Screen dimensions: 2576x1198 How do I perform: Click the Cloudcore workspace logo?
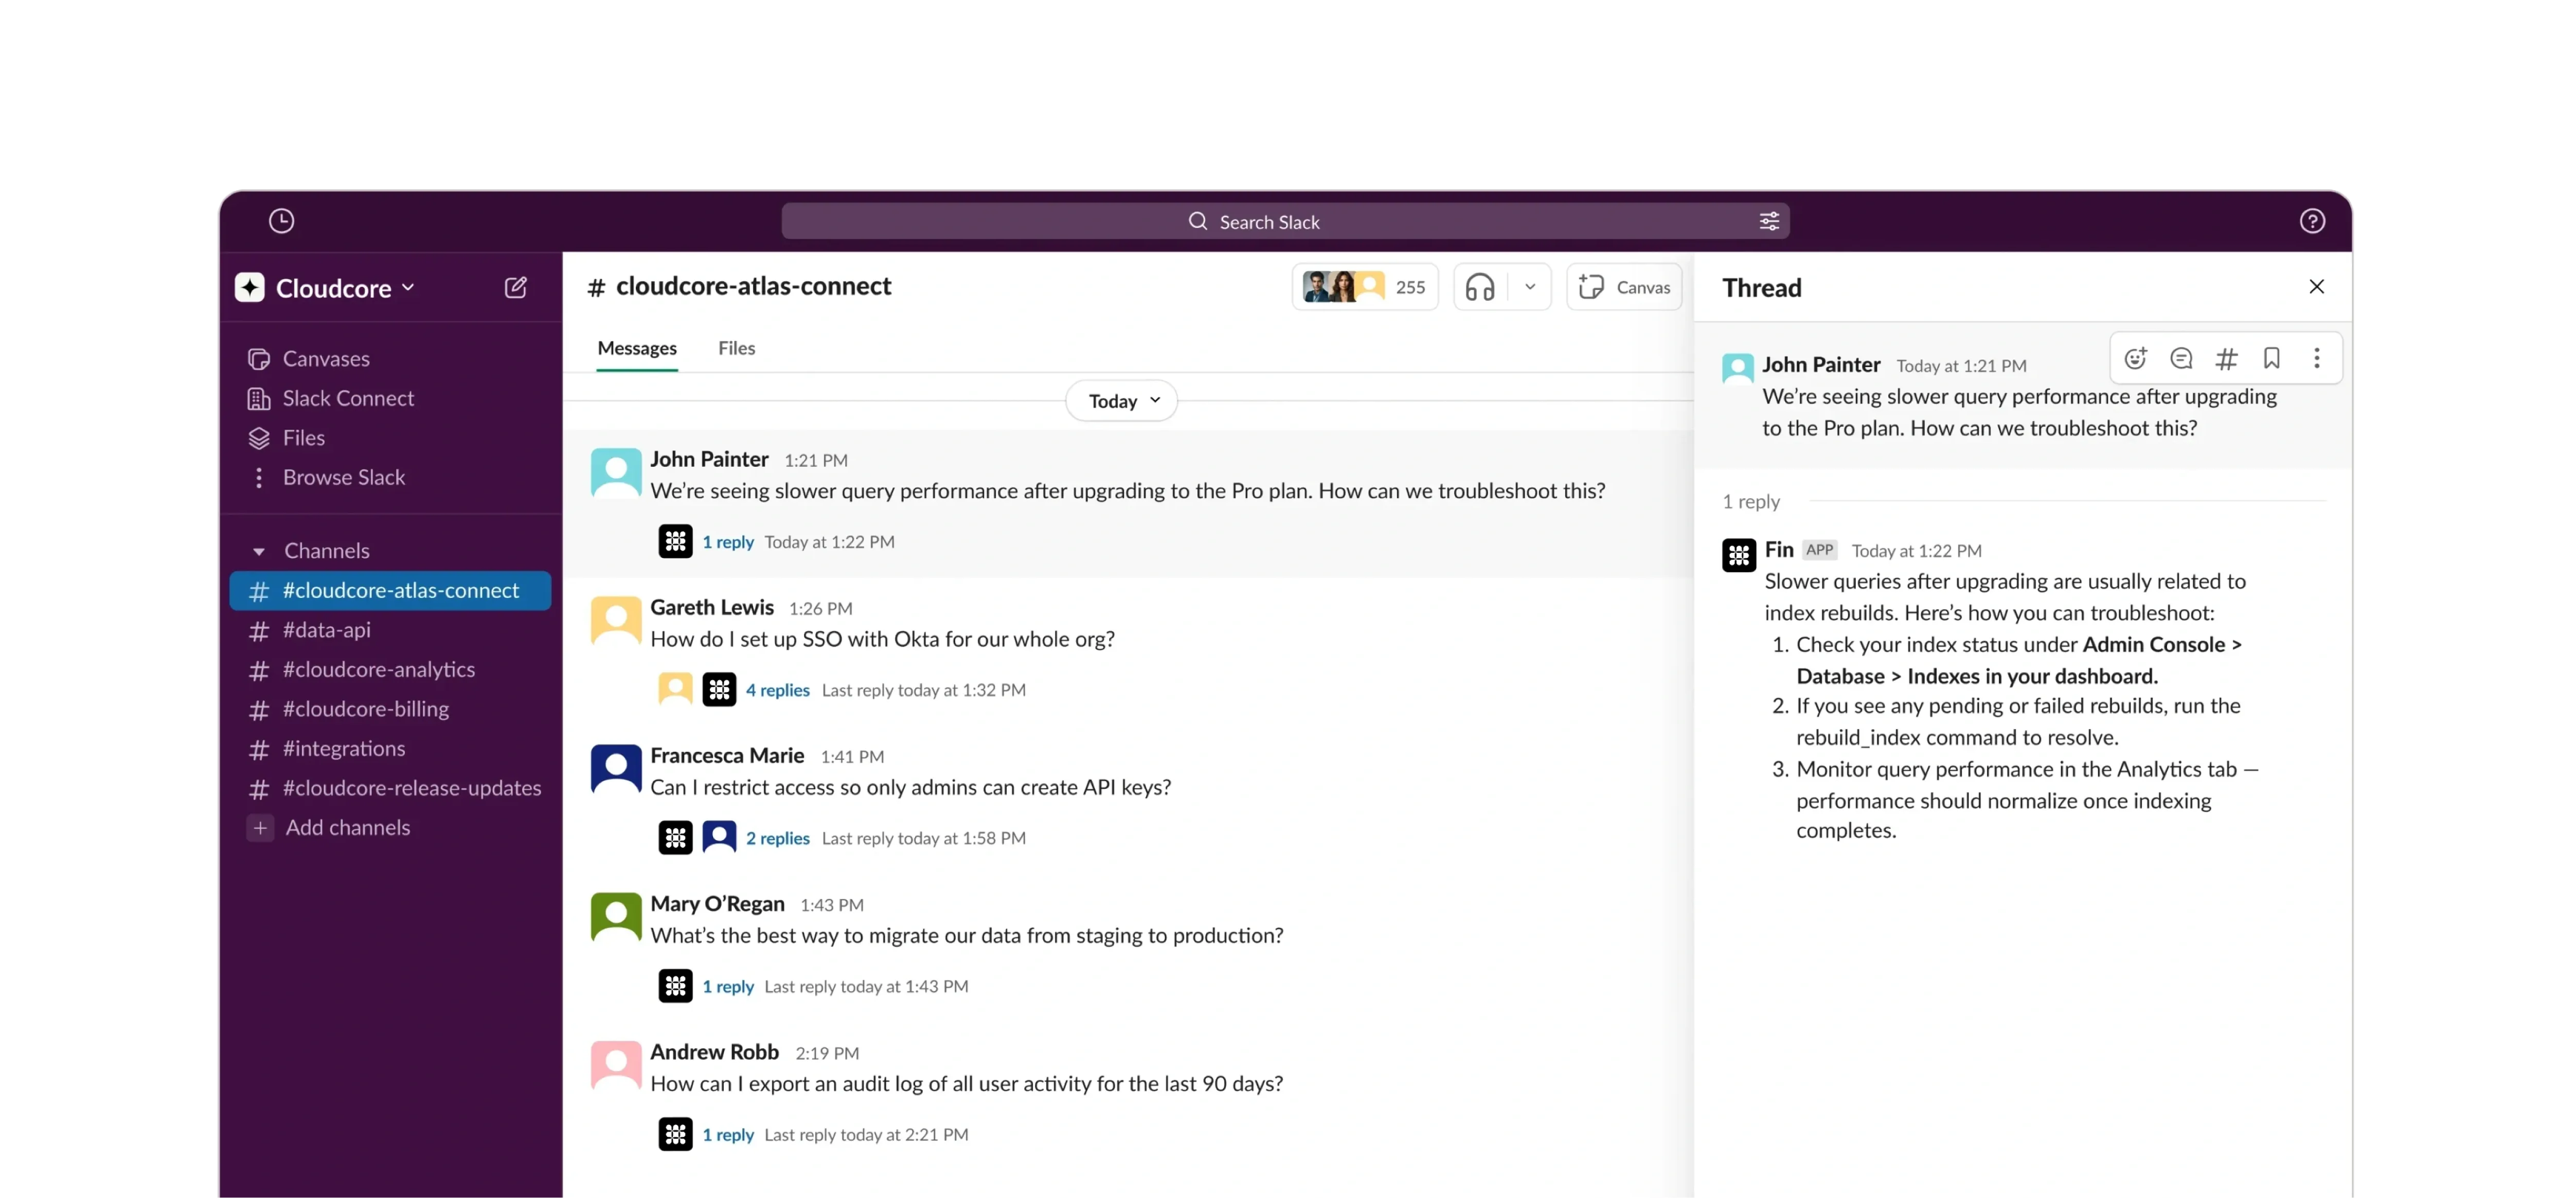coord(250,288)
